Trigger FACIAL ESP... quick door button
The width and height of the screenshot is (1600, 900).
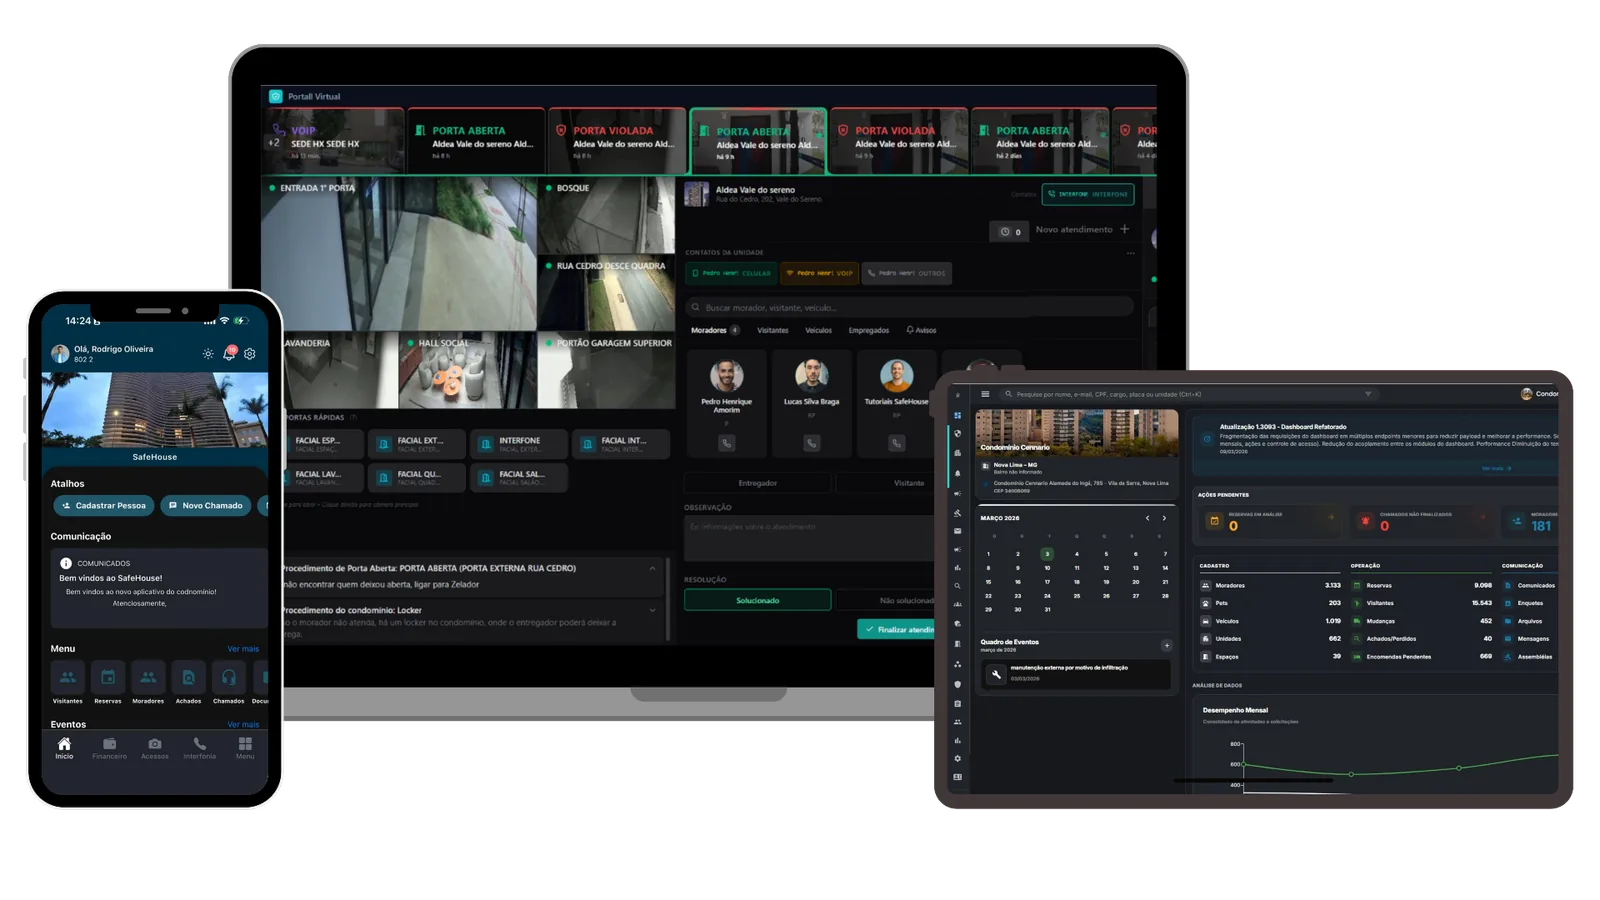pyautogui.click(x=323, y=444)
